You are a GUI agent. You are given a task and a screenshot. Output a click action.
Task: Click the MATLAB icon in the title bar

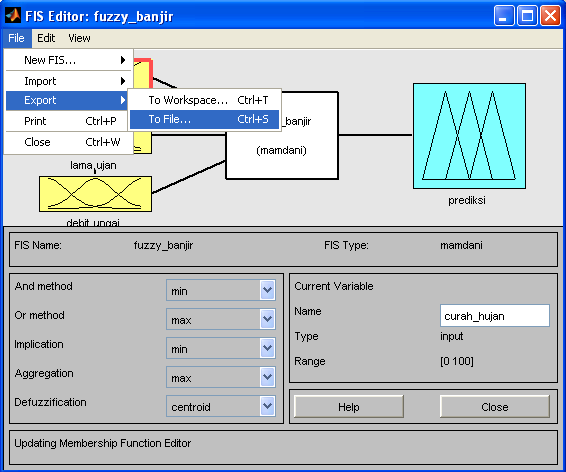click(13, 16)
